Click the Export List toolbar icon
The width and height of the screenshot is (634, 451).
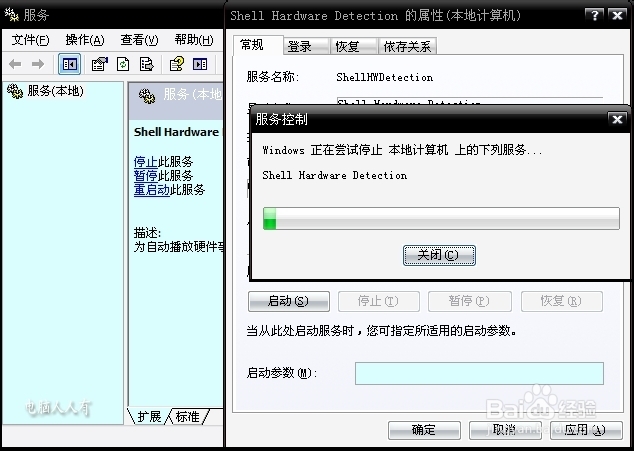[x=146, y=64]
